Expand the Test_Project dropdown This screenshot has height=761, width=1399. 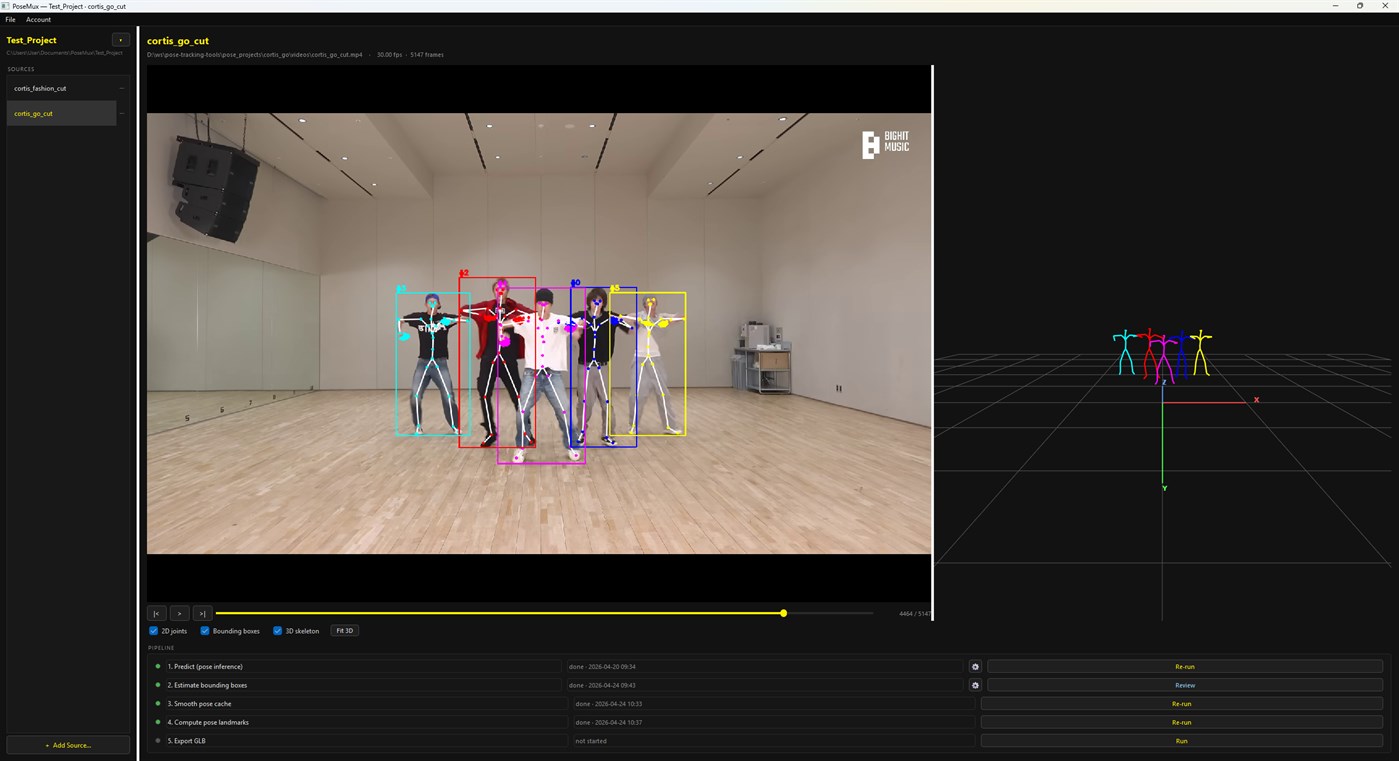coord(120,40)
